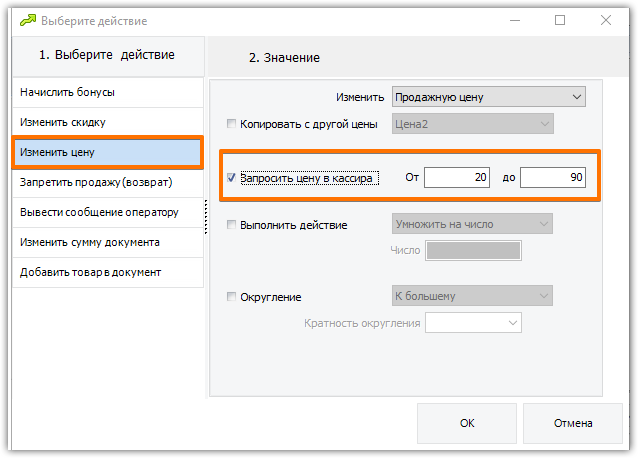Choose 'Изменить сумму документа' action
This screenshot has height=458, width=638.
108,242
